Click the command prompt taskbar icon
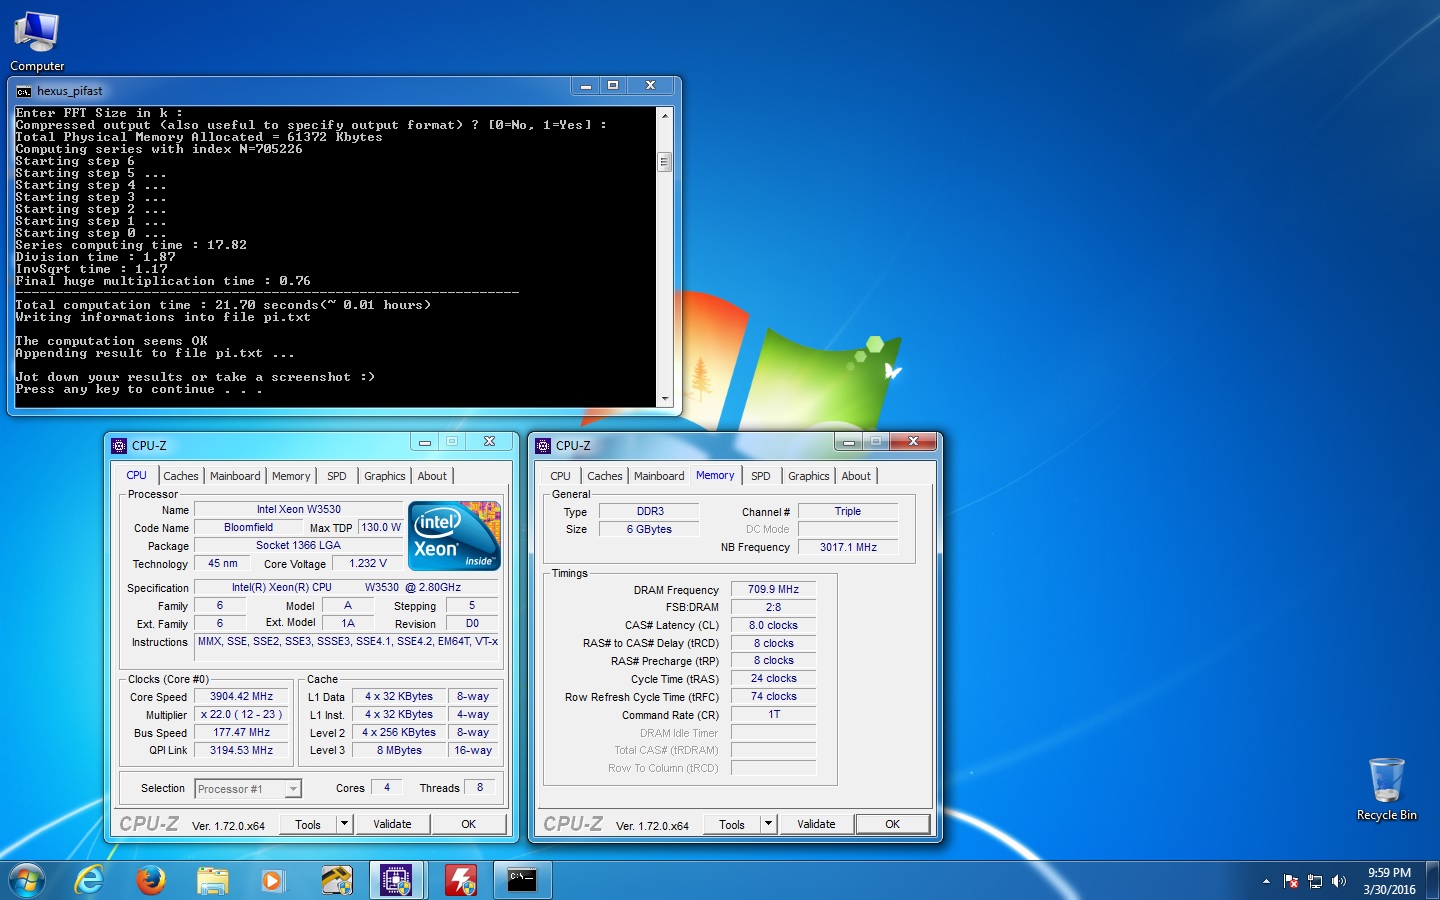 (522, 880)
